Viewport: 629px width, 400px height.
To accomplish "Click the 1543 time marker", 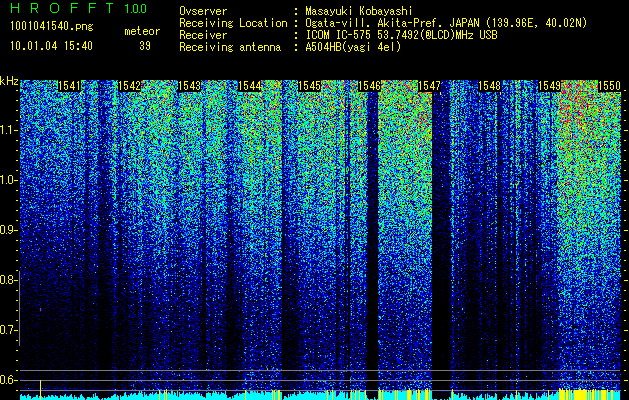I will pos(189,86).
